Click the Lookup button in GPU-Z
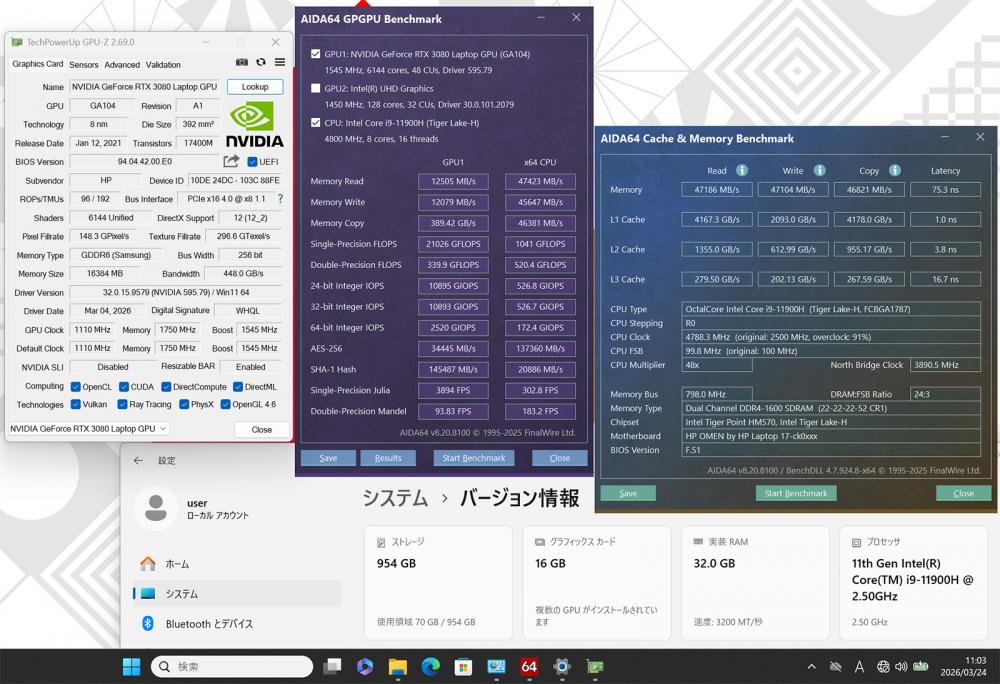The height and width of the screenshot is (684, 1000). (255, 87)
